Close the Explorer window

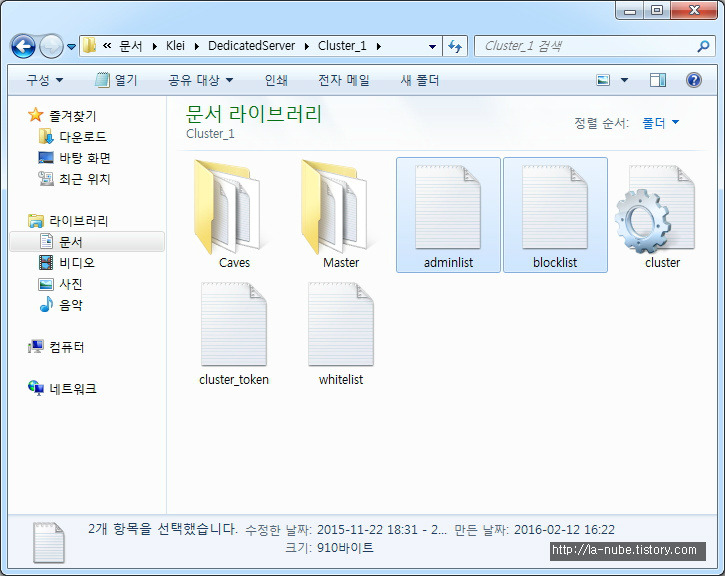(694, 10)
